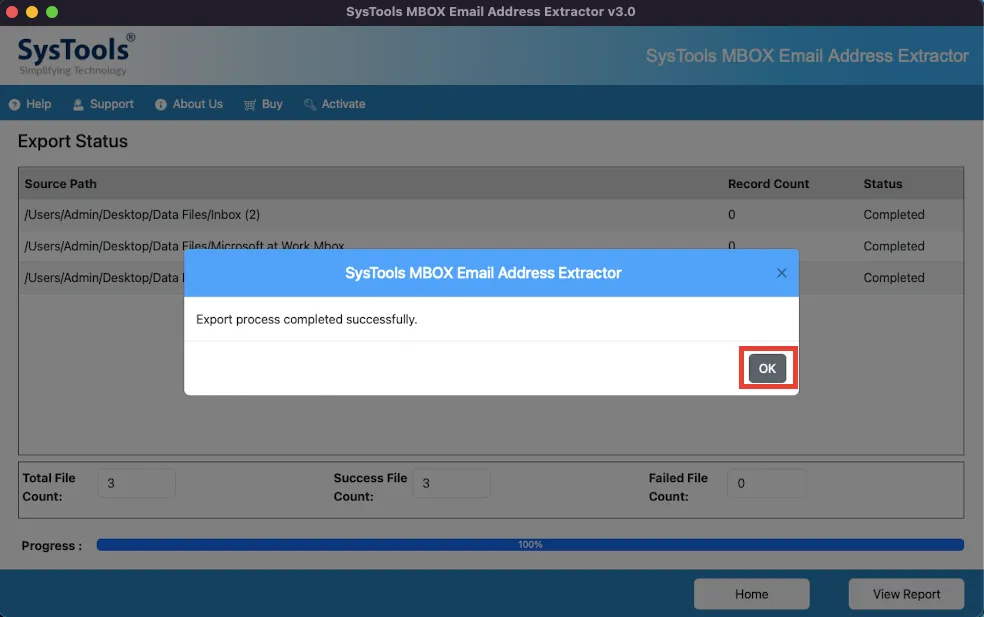Open the About Us menu label
984x617 pixels.
tap(198, 104)
